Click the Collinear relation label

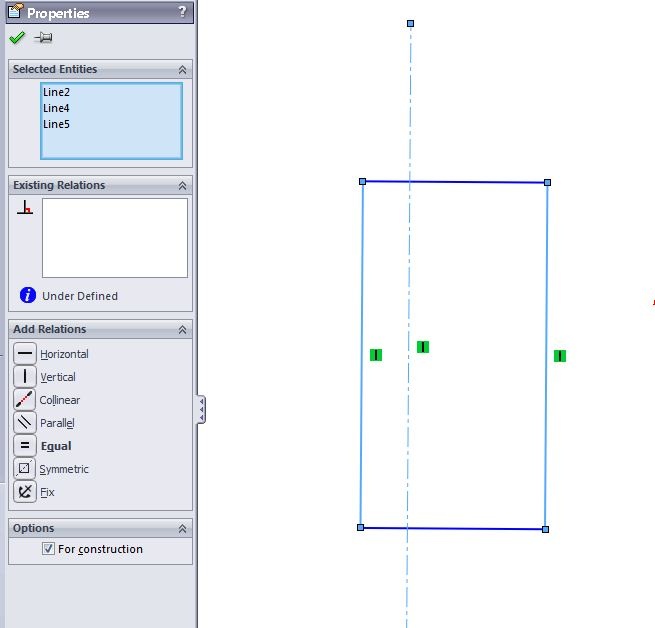coord(60,400)
